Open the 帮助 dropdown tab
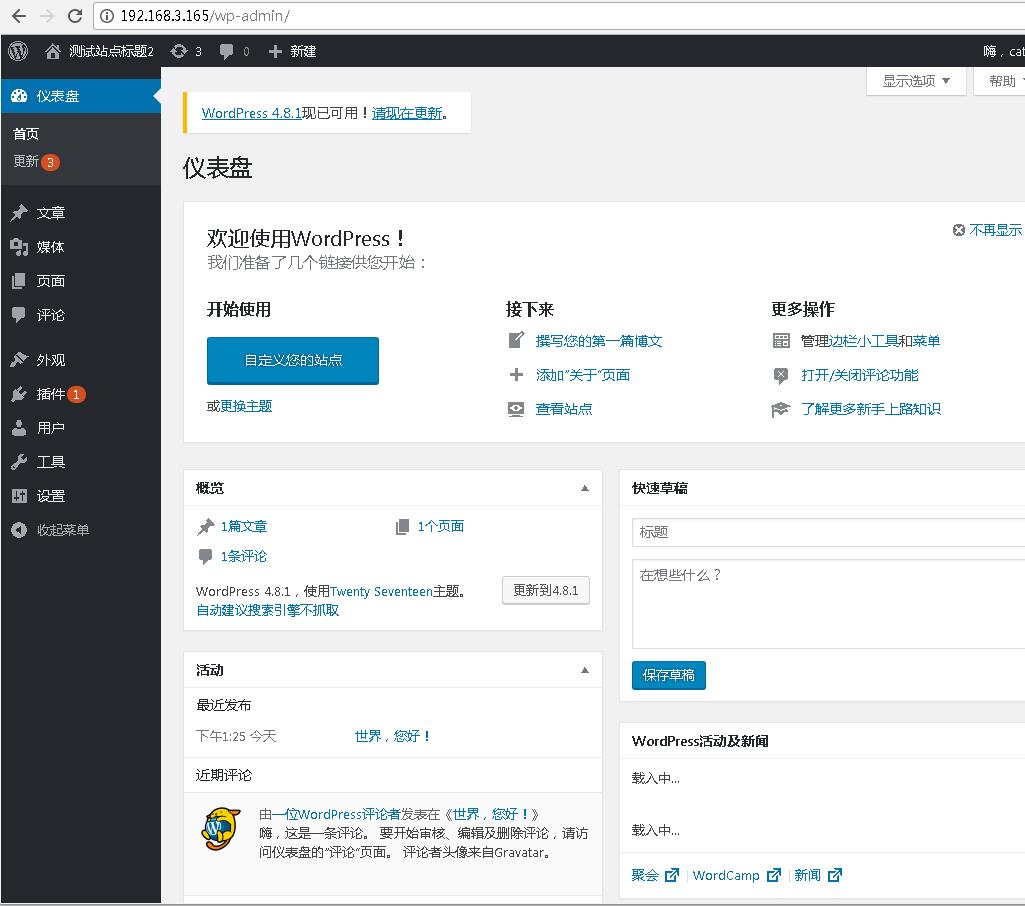Viewport: 1025px width, 906px height. 1000,81
